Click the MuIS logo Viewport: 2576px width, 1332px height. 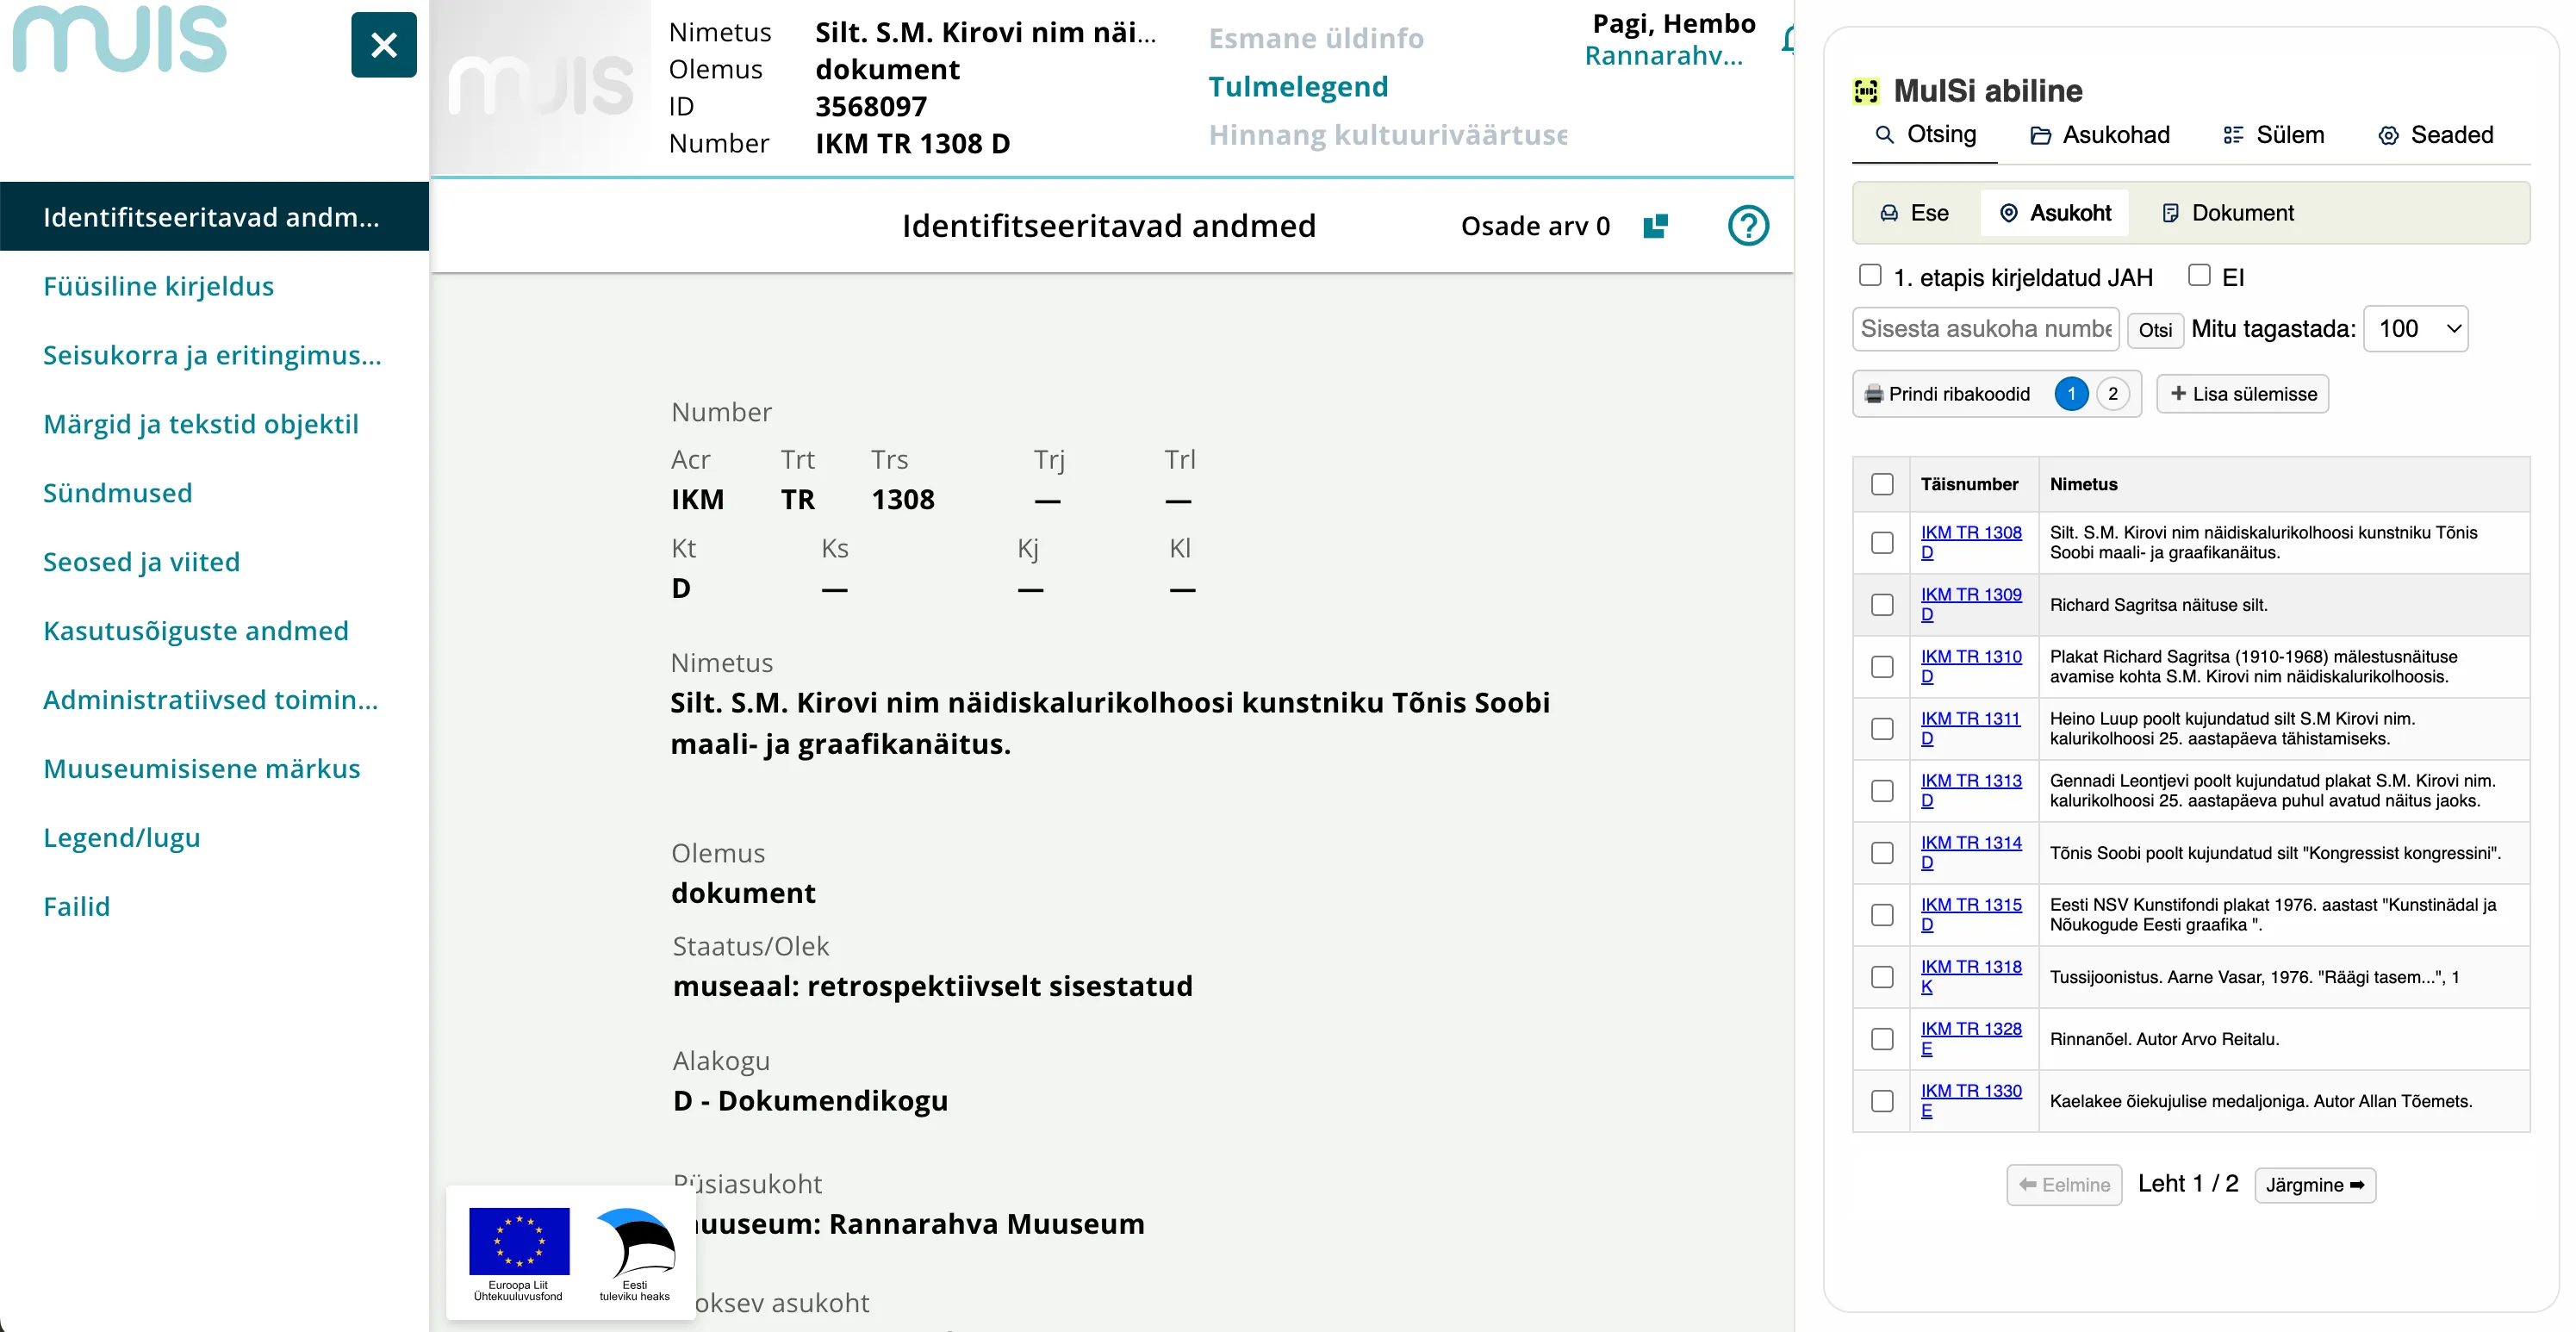click(x=120, y=40)
